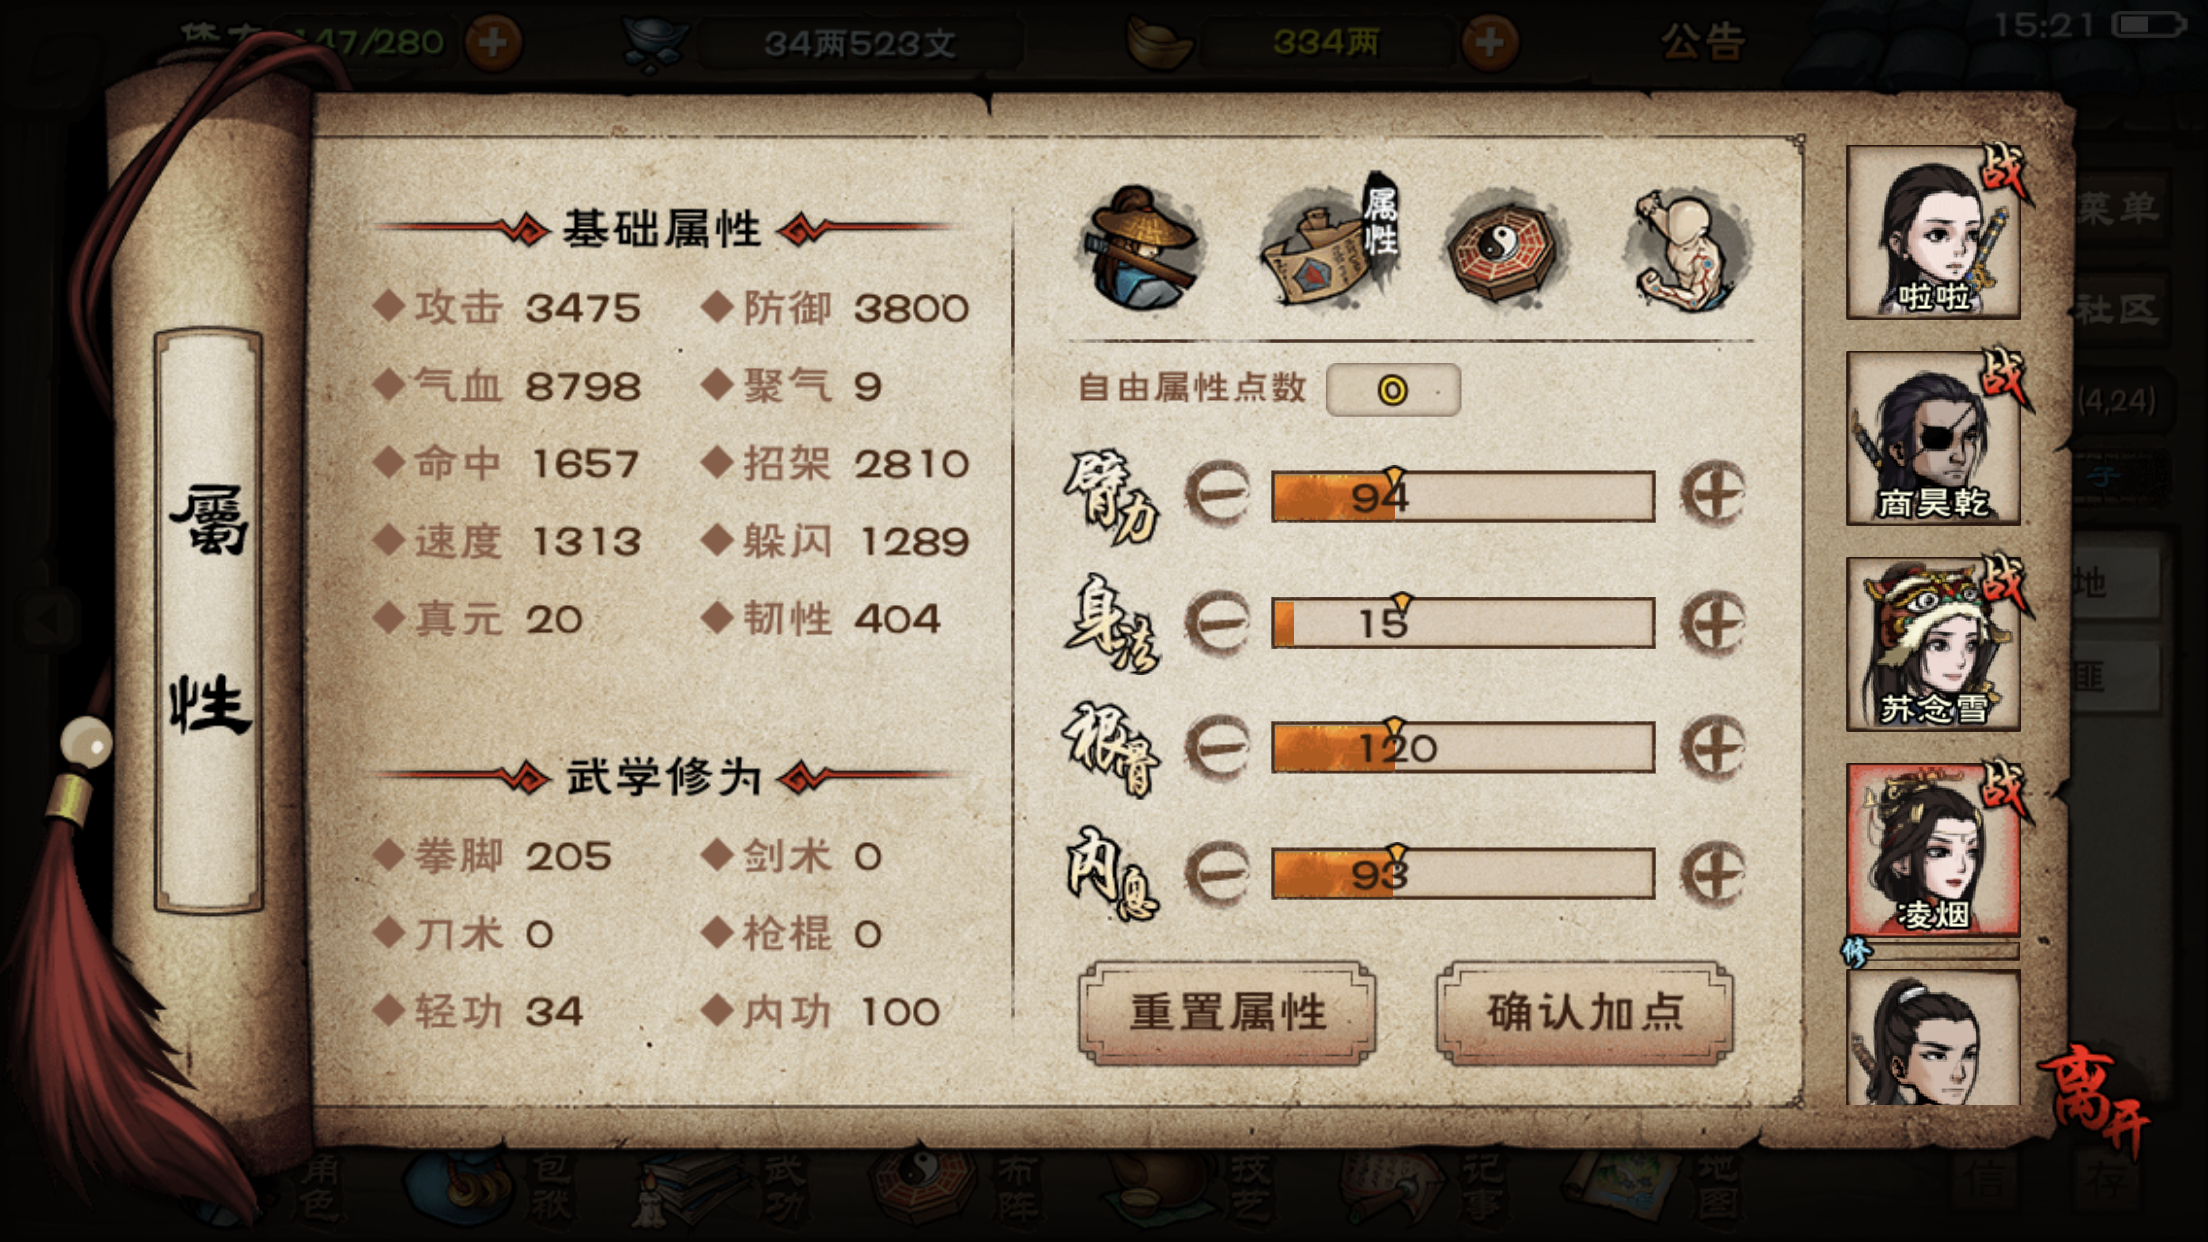Increase 身法 with the plus button

point(1714,622)
